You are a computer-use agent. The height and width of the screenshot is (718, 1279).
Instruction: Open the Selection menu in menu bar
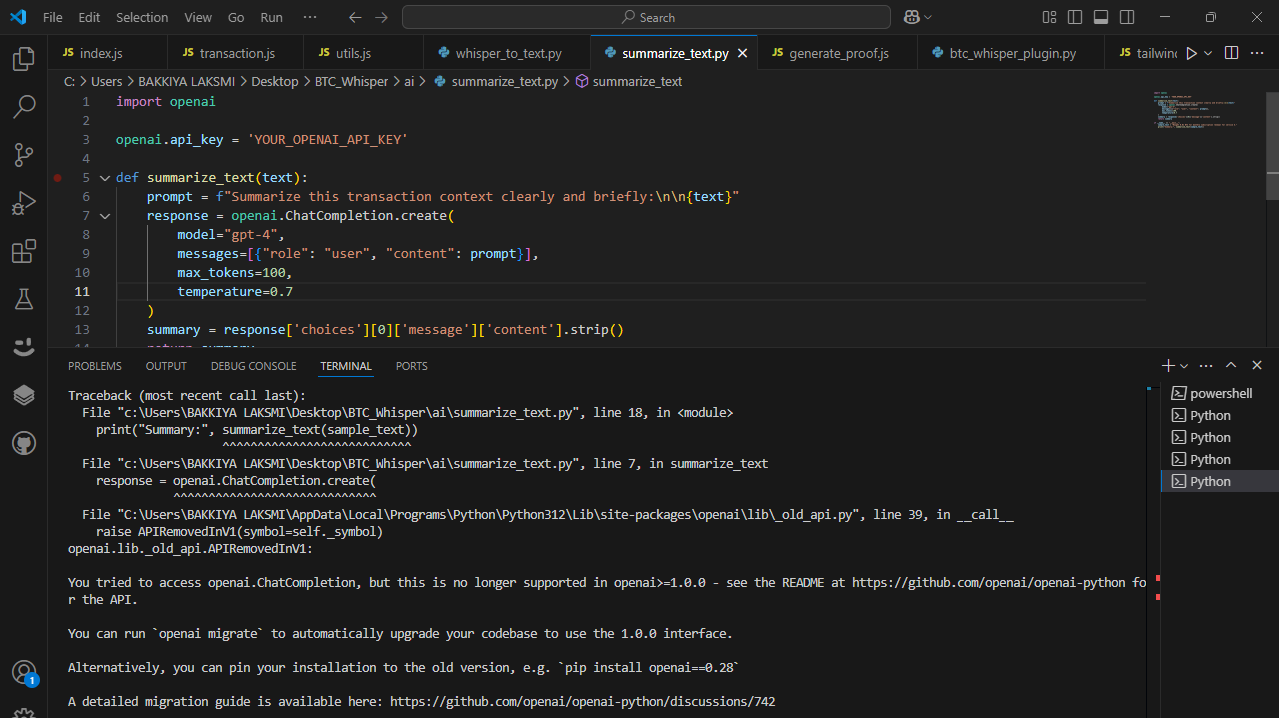tap(142, 17)
